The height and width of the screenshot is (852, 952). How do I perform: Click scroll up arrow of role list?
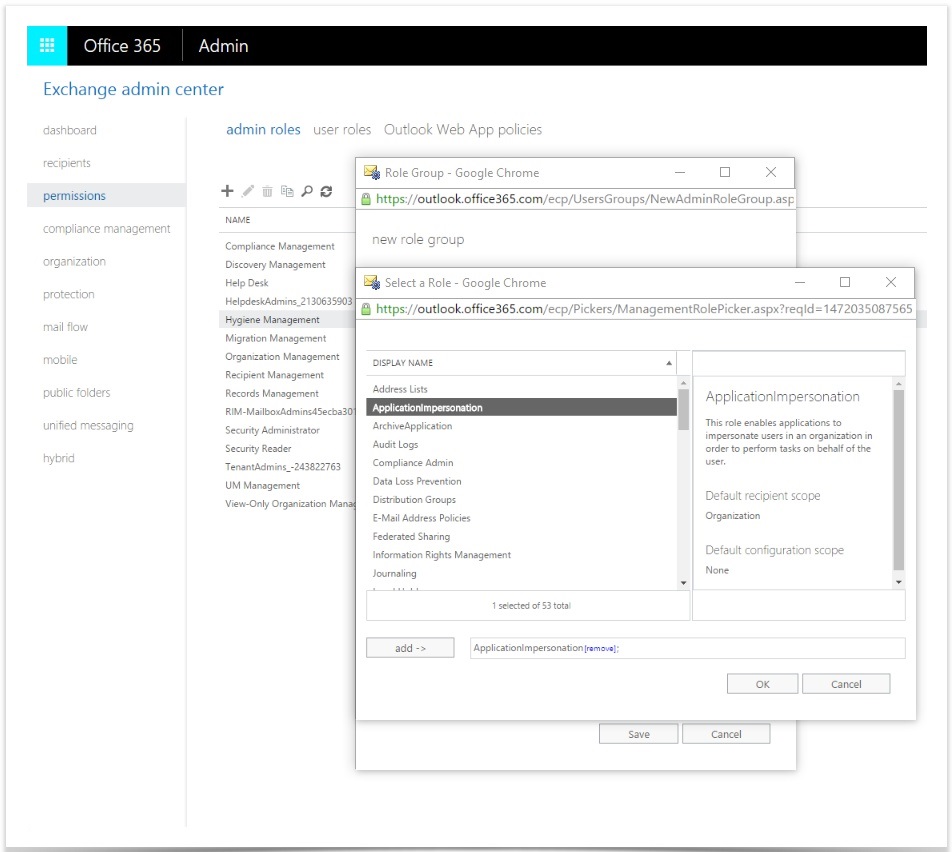tap(684, 383)
